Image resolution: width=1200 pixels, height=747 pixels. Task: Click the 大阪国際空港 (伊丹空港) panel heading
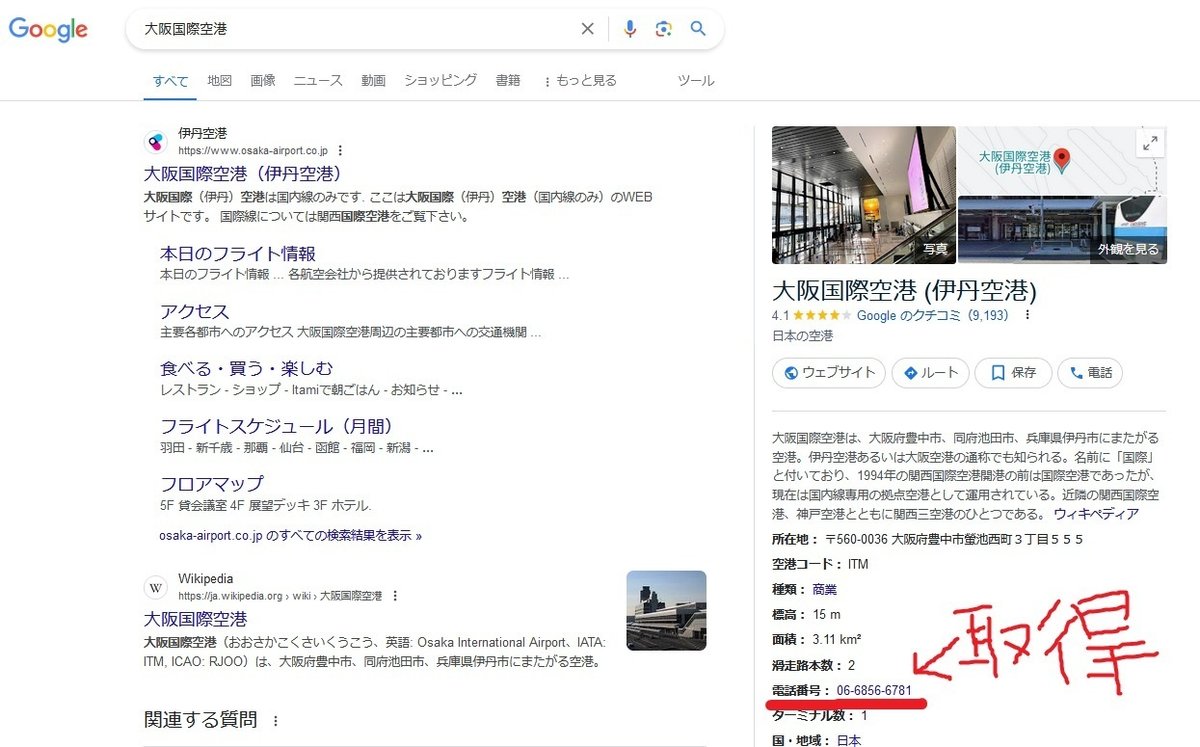tap(904, 291)
